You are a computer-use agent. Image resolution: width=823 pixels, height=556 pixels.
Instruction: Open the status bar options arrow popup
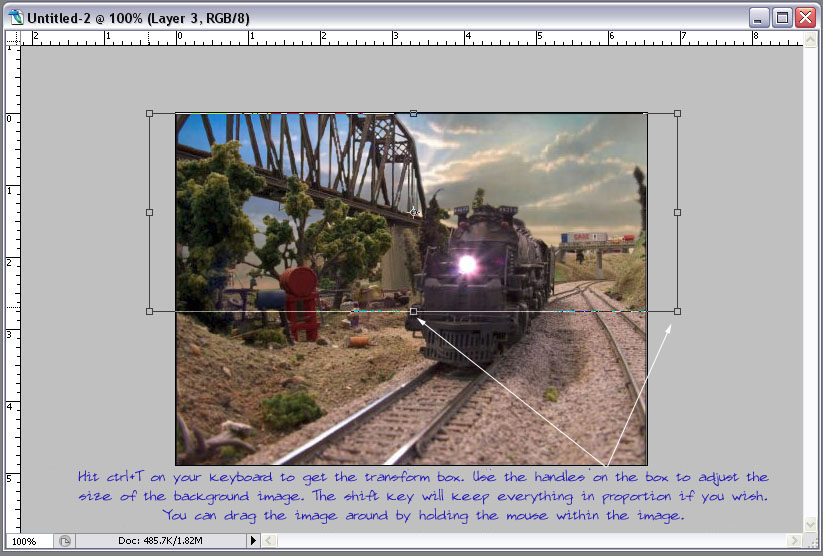pos(253,540)
